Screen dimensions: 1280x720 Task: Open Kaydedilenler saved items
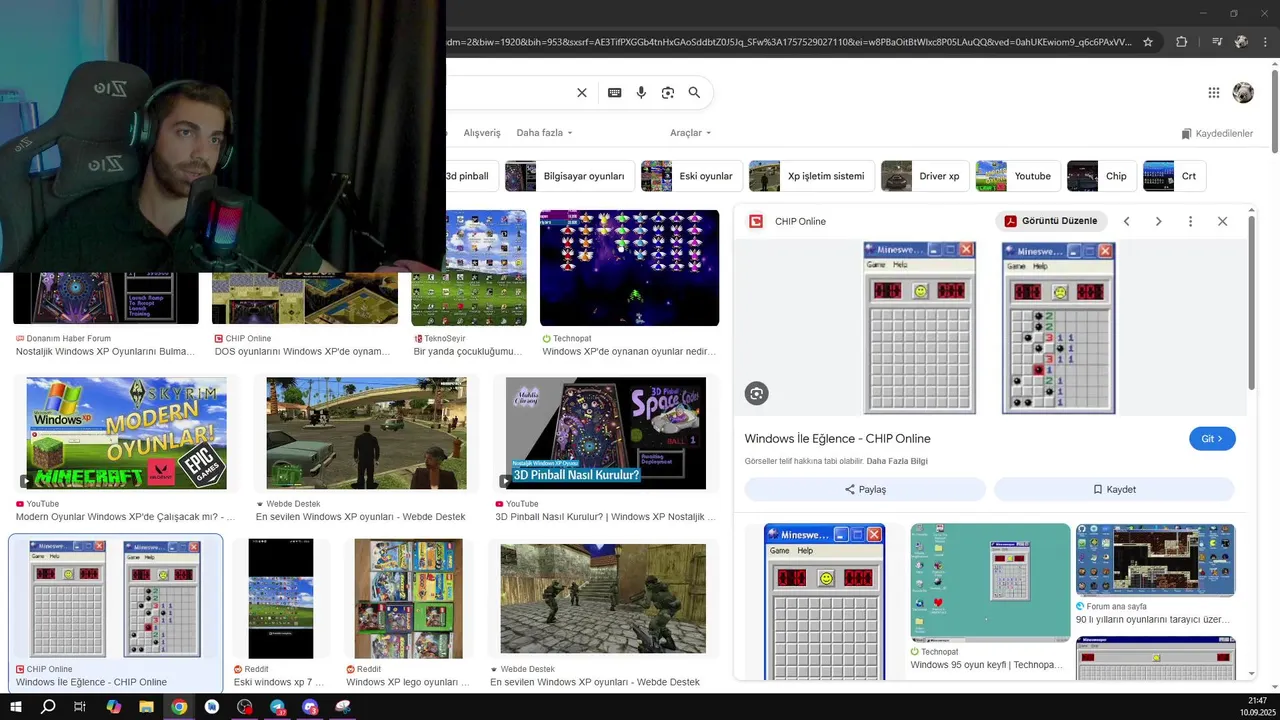(x=1217, y=134)
